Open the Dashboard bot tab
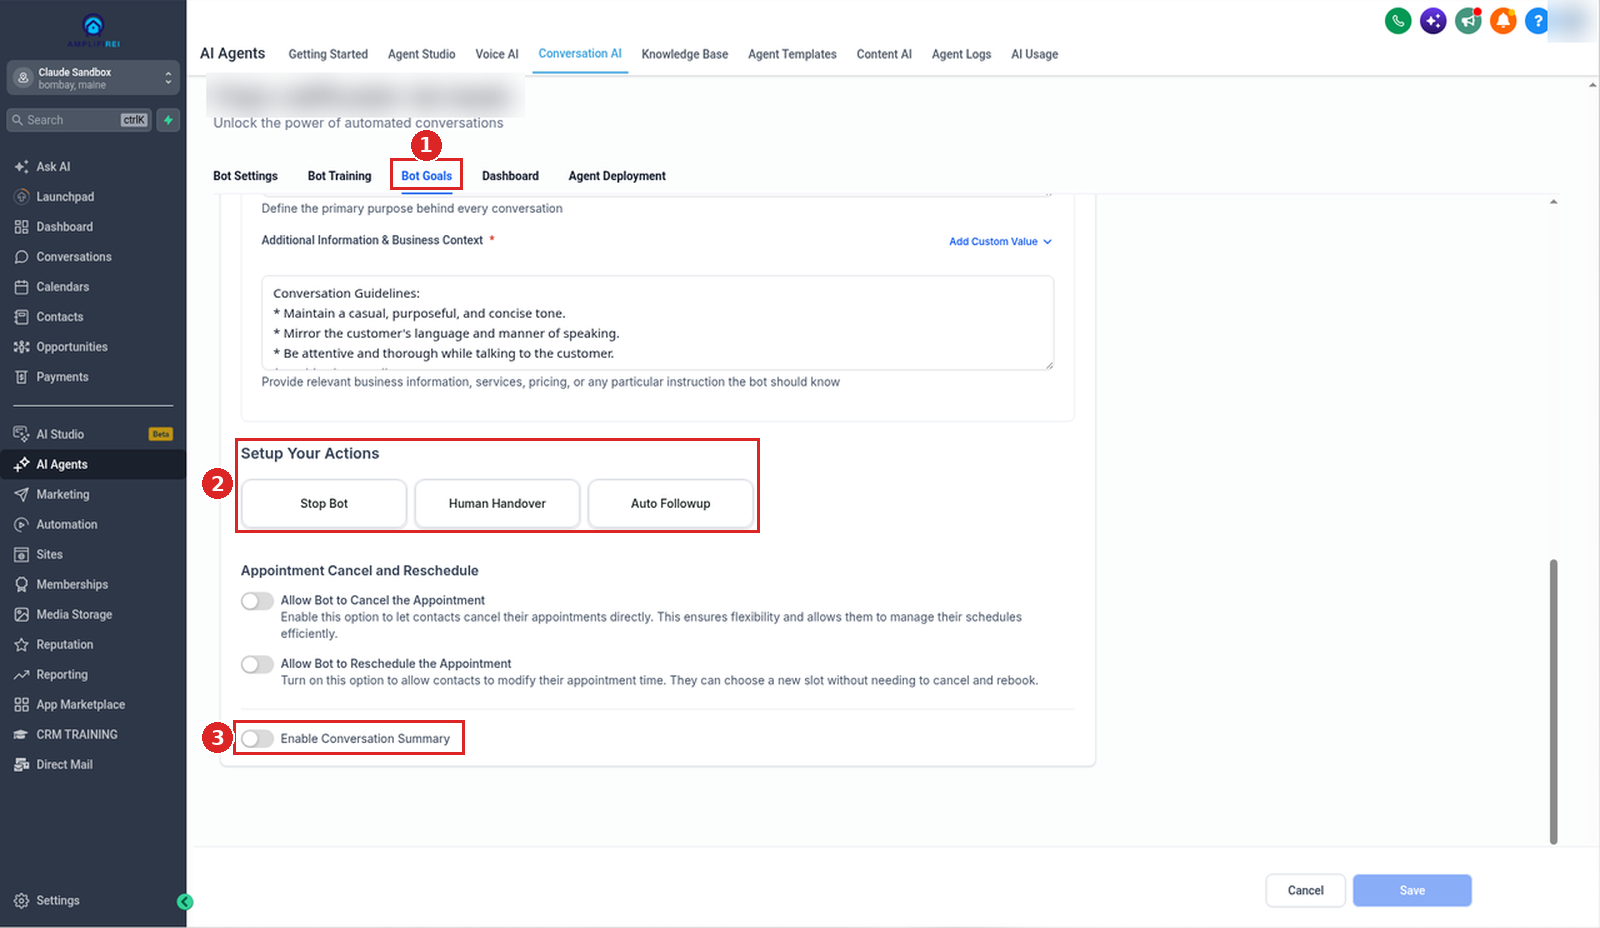The image size is (1600, 928). pyautogui.click(x=510, y=176)
